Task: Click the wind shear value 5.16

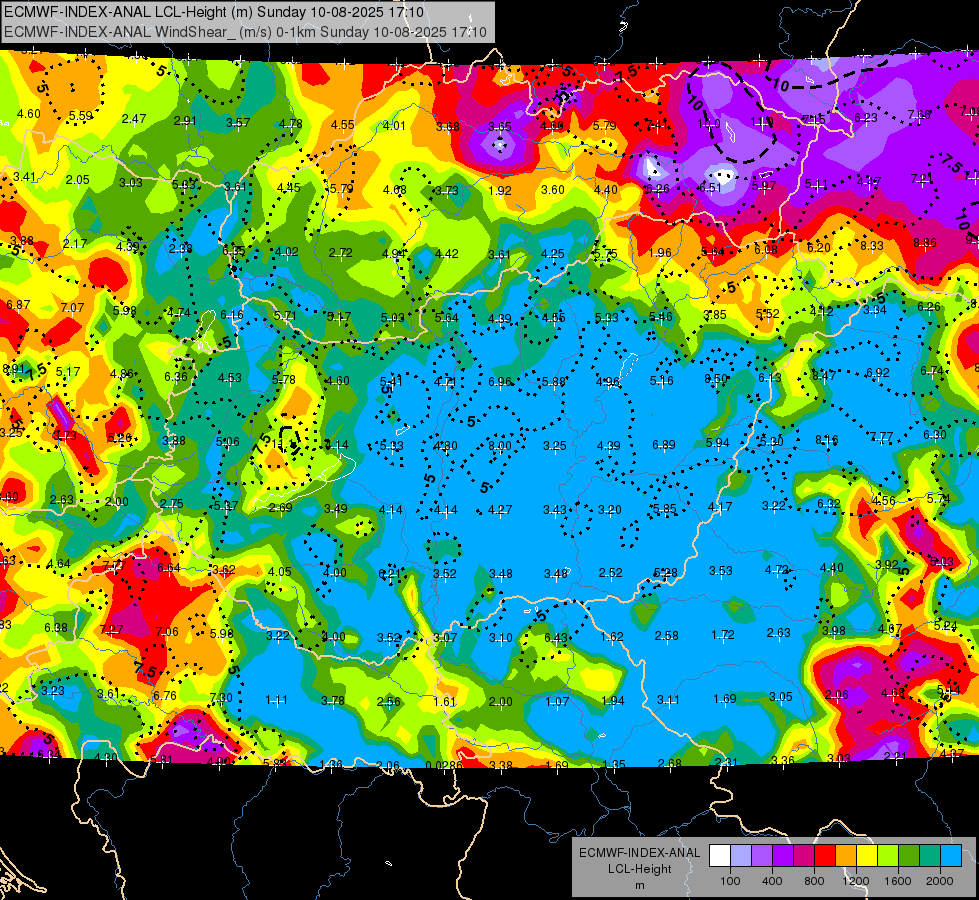Action: (x=662, y=380)
